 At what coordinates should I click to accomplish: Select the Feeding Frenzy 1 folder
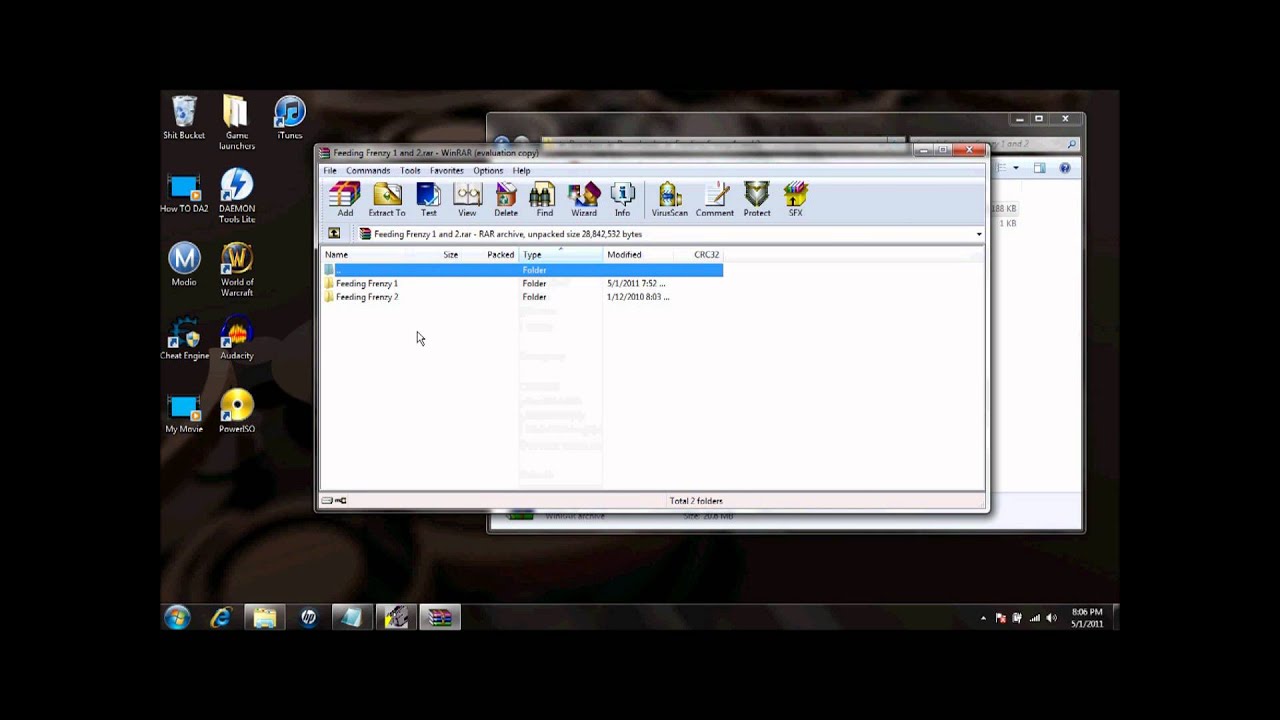tap(366, 284)
